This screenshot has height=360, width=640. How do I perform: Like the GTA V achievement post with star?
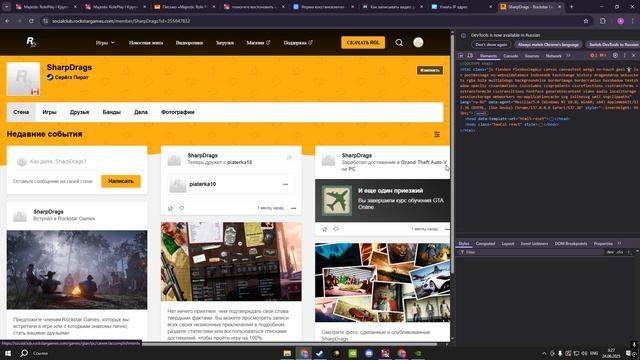coord(324,229)
